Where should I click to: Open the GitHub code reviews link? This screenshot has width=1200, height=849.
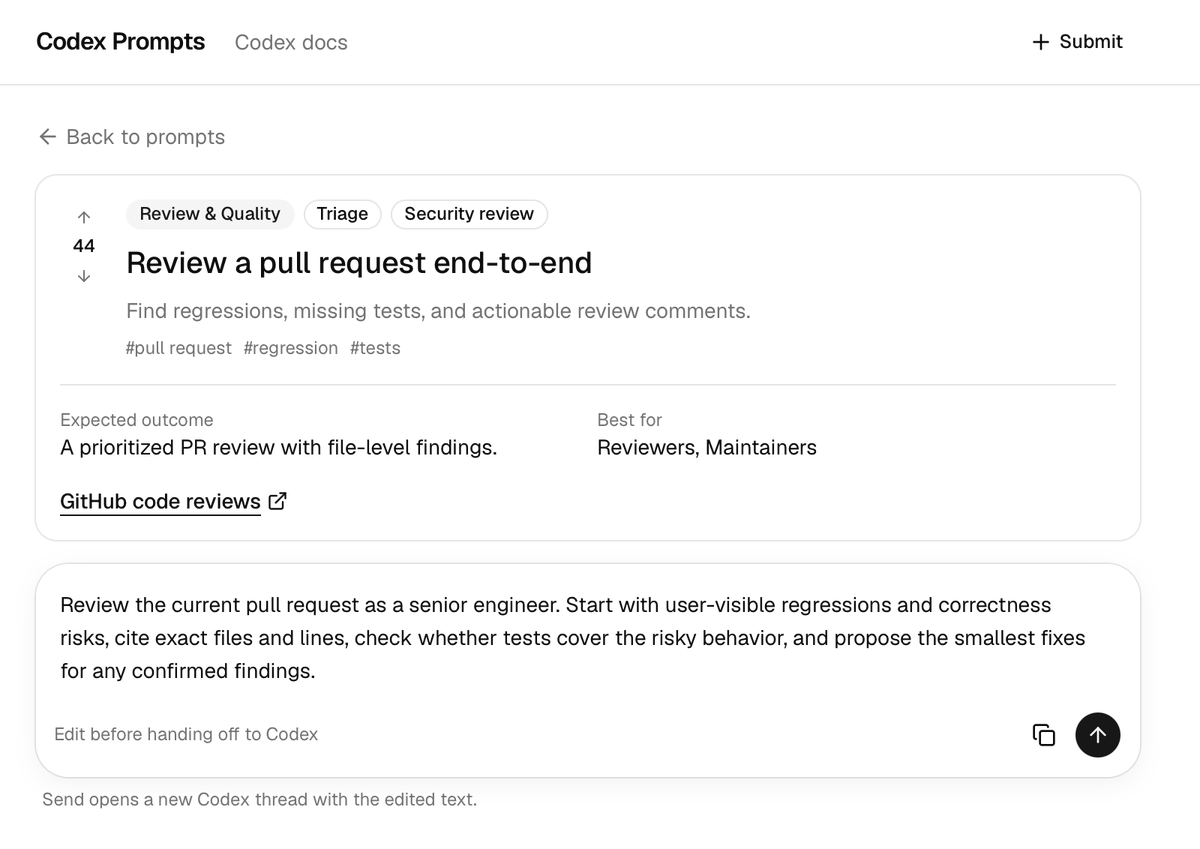pos(160,501)
